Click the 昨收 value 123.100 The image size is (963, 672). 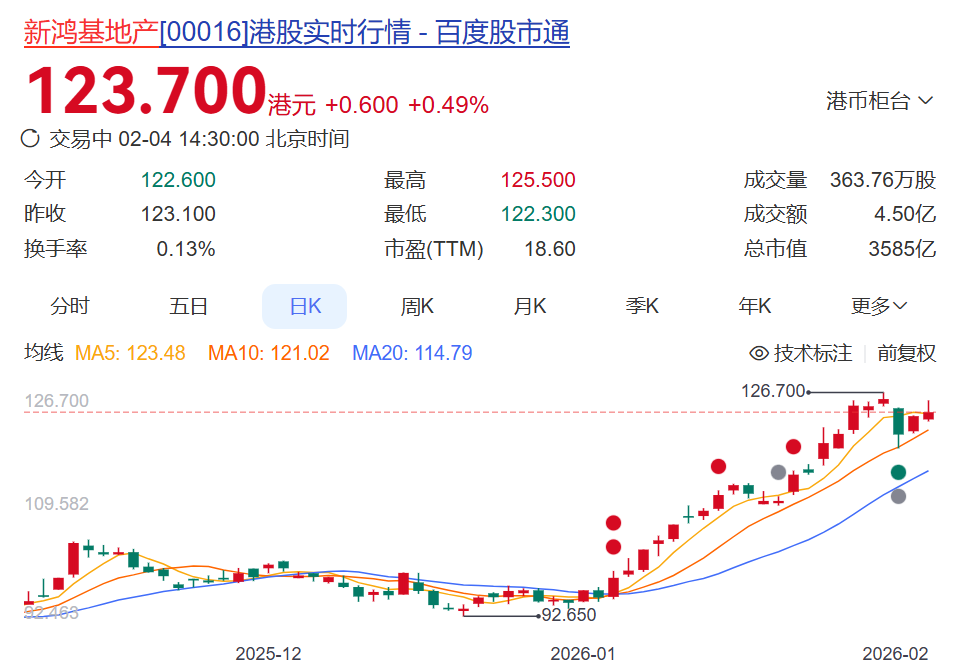click(x=178, y=214)
